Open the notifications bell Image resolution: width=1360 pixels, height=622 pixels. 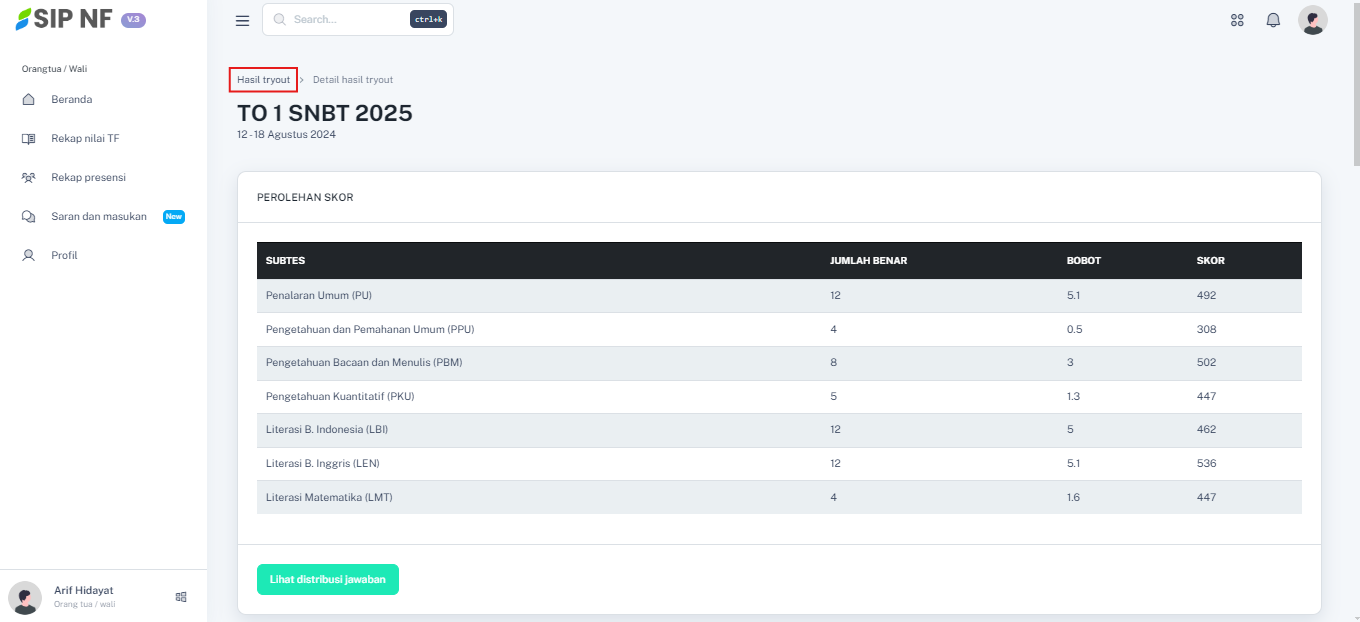tap(1273, 20)
